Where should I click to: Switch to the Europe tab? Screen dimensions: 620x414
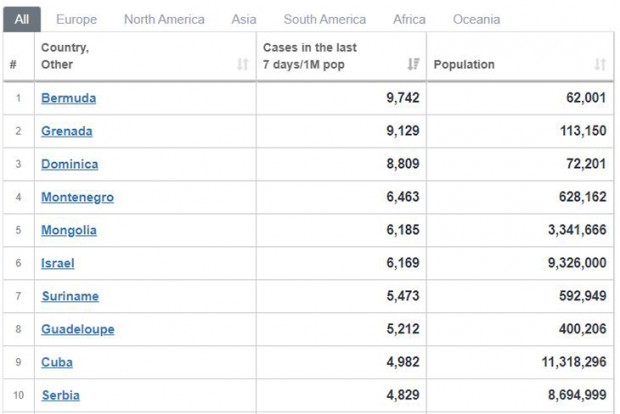pos(77,19)
